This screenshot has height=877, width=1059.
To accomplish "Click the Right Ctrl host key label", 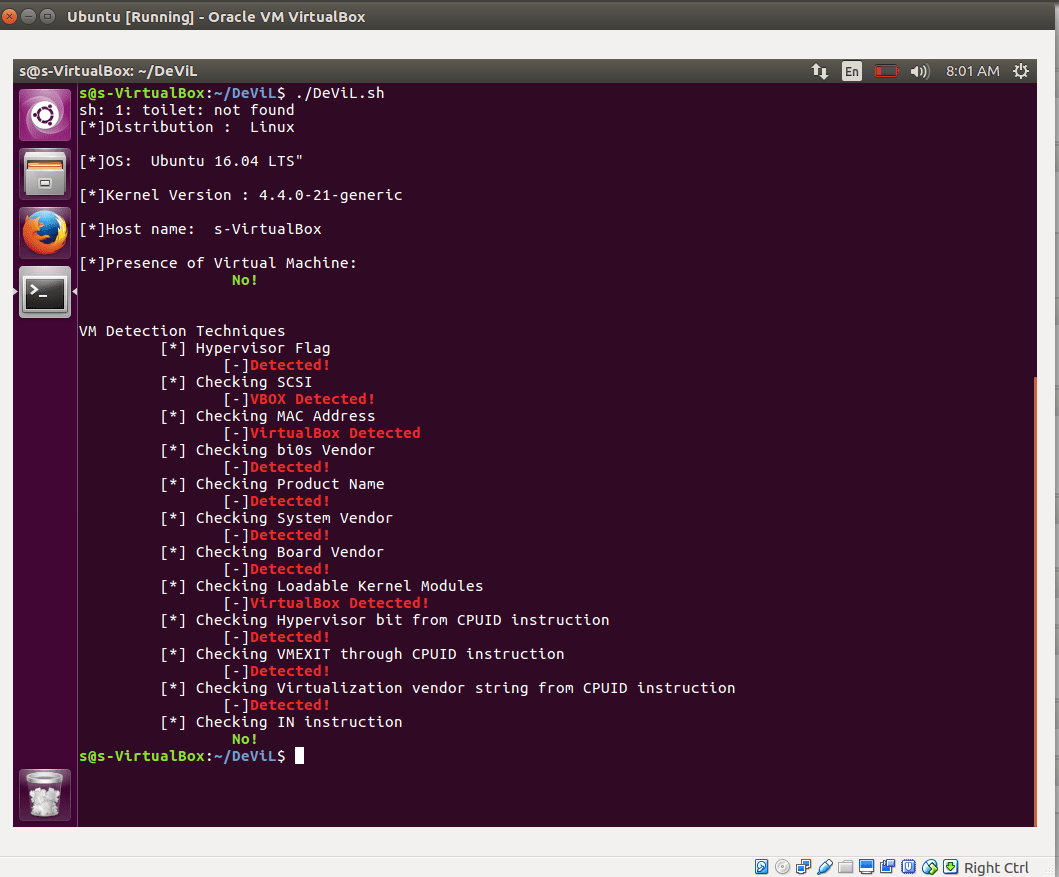I will pyautogui.click(x=996, y=868).
